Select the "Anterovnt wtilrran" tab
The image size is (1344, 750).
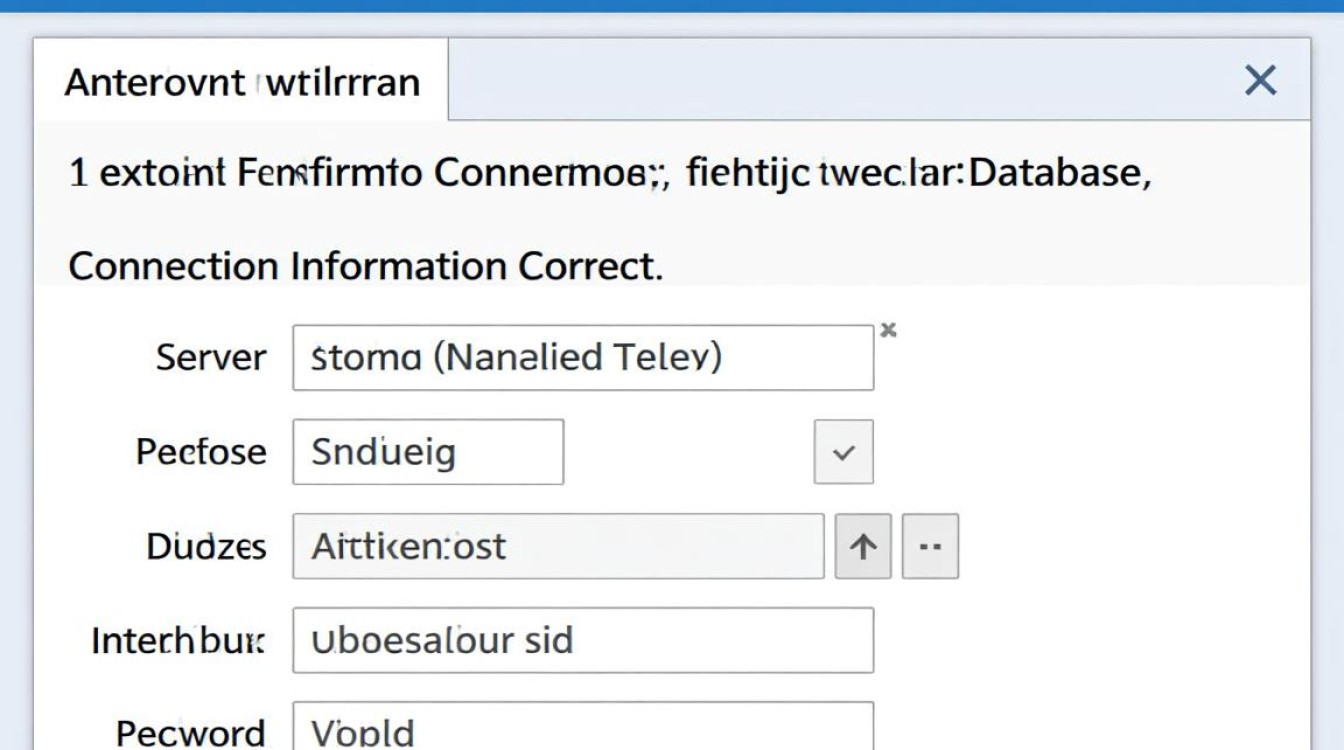coord(242,82)
